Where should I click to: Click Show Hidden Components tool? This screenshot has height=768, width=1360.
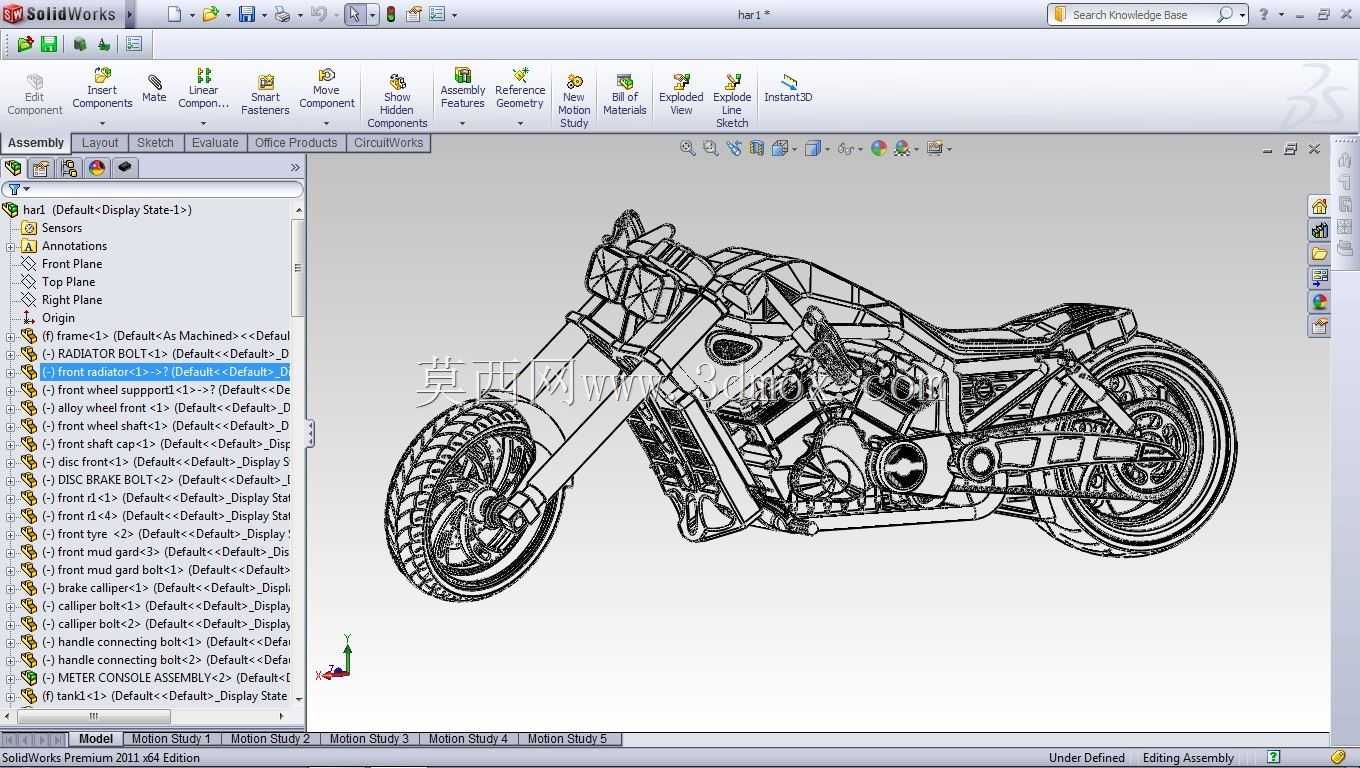397,101
